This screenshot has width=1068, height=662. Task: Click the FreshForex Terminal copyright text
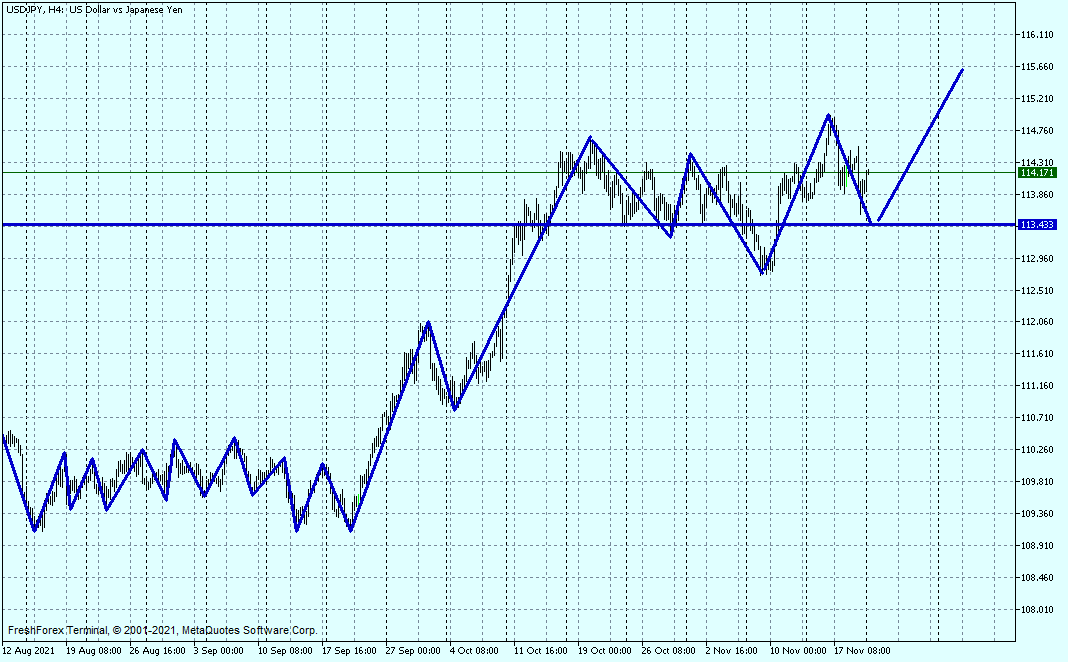pyautogui.click(x=163, y=631)
